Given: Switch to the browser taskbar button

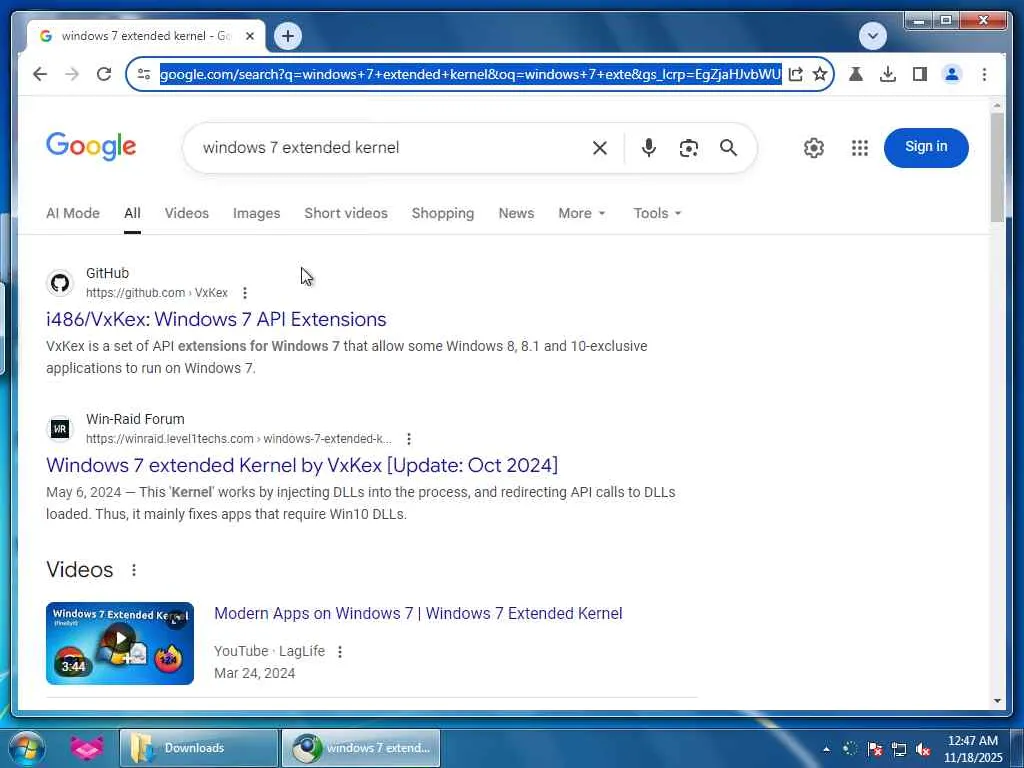Looking at the screenshot, I should click(360, 748).
